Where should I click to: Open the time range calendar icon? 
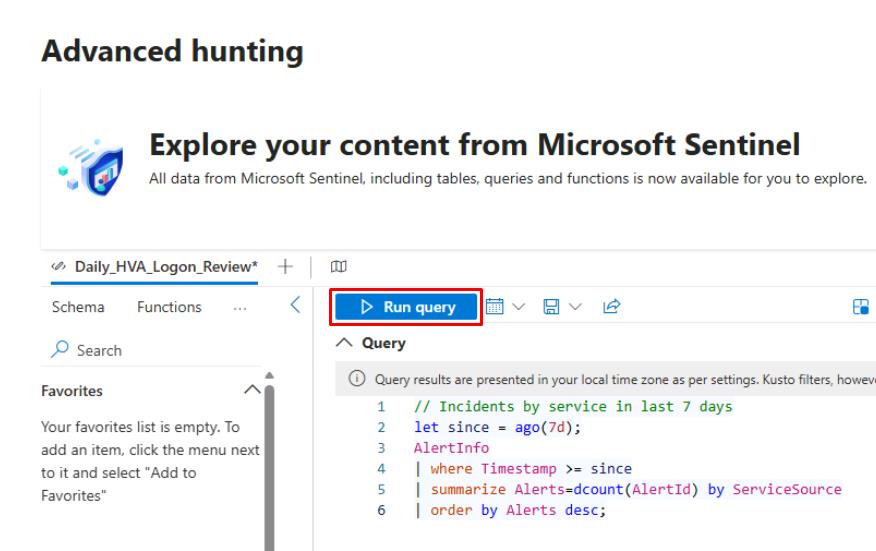(495, 307)
